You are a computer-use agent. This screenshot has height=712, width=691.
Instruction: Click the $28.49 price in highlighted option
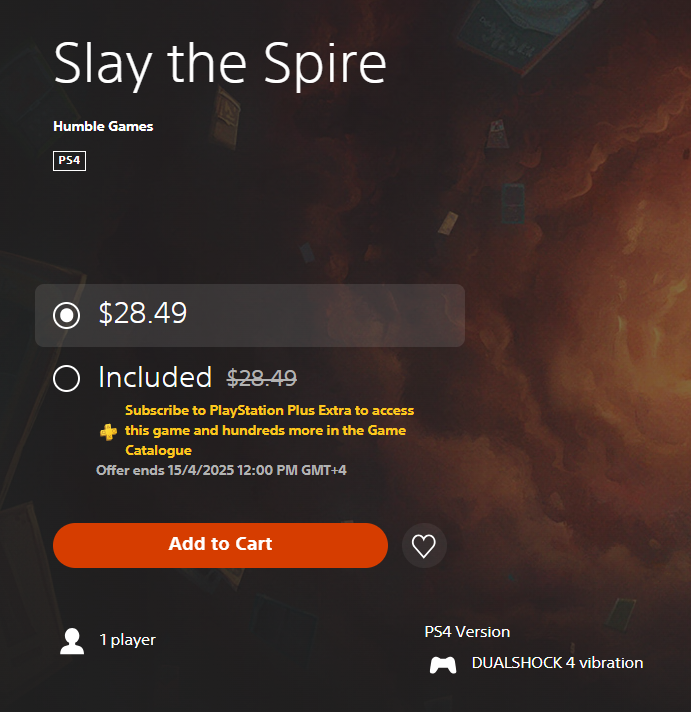[x=143, y=313]
